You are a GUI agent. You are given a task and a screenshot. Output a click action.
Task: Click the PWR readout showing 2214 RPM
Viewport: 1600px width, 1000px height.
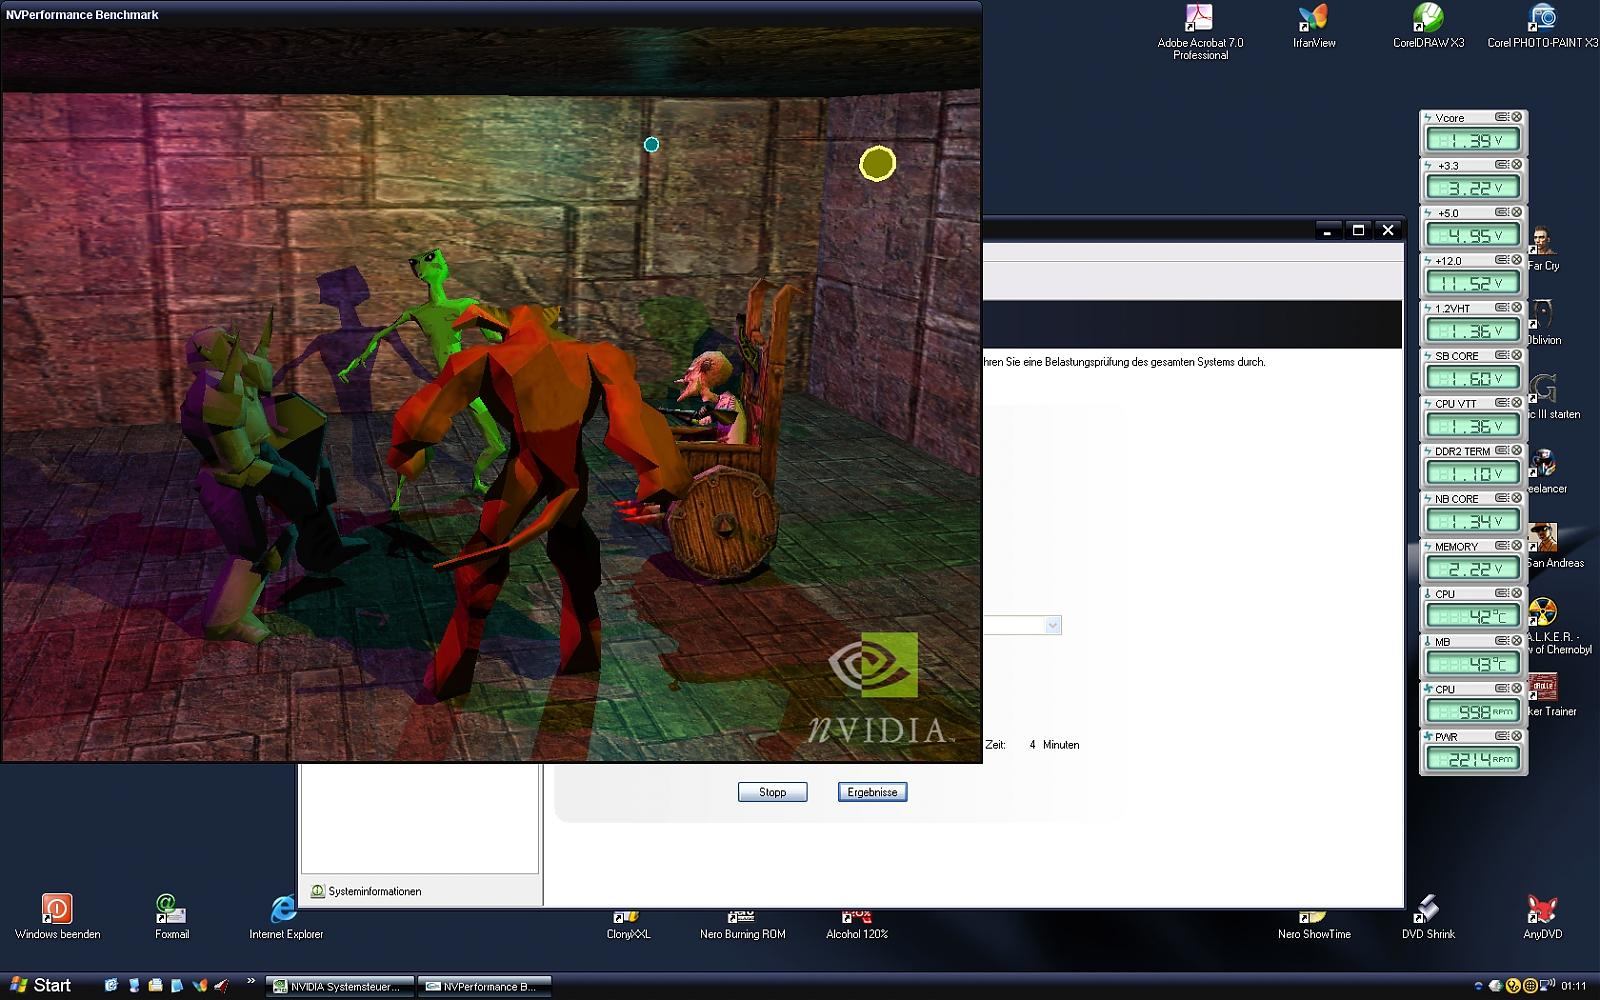pos(1473,759)
